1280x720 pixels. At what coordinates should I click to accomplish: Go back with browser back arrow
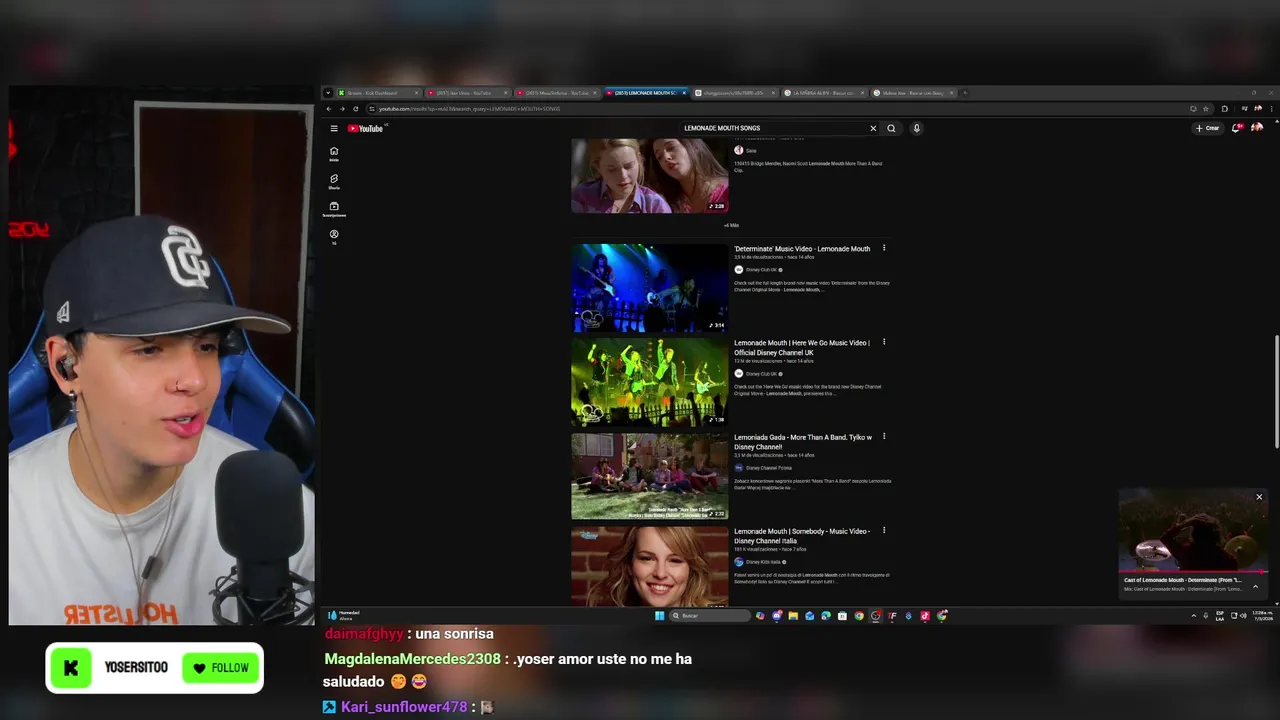pyautogui.click(x=329, y=109)
